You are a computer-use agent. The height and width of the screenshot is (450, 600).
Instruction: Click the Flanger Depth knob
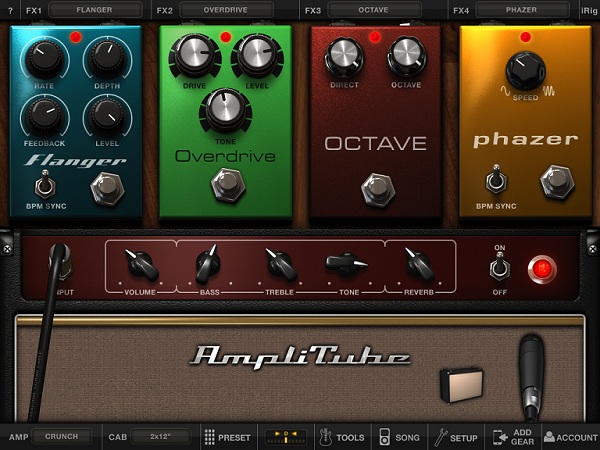(x=107, y=59)
